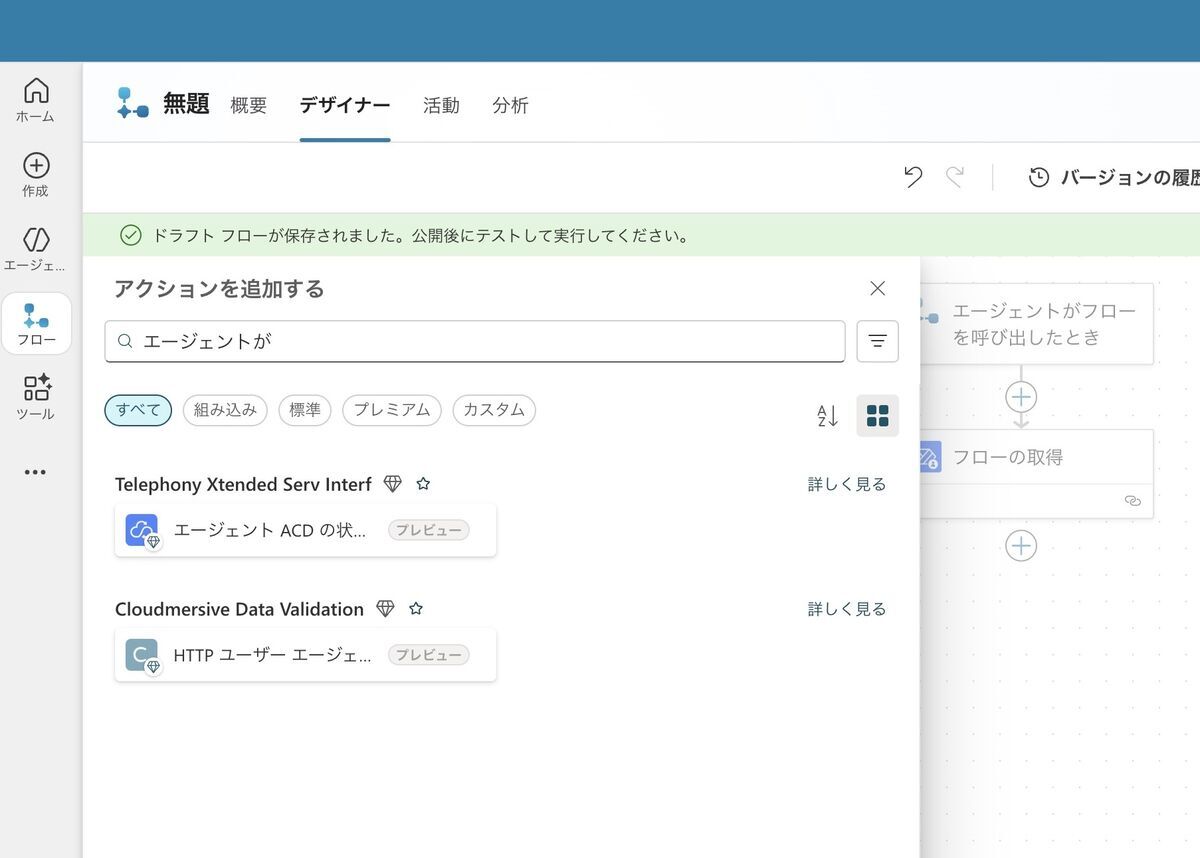Switch to grid view layout
The height and width of the screenshot is (858, 1200).
click(878, 416)
